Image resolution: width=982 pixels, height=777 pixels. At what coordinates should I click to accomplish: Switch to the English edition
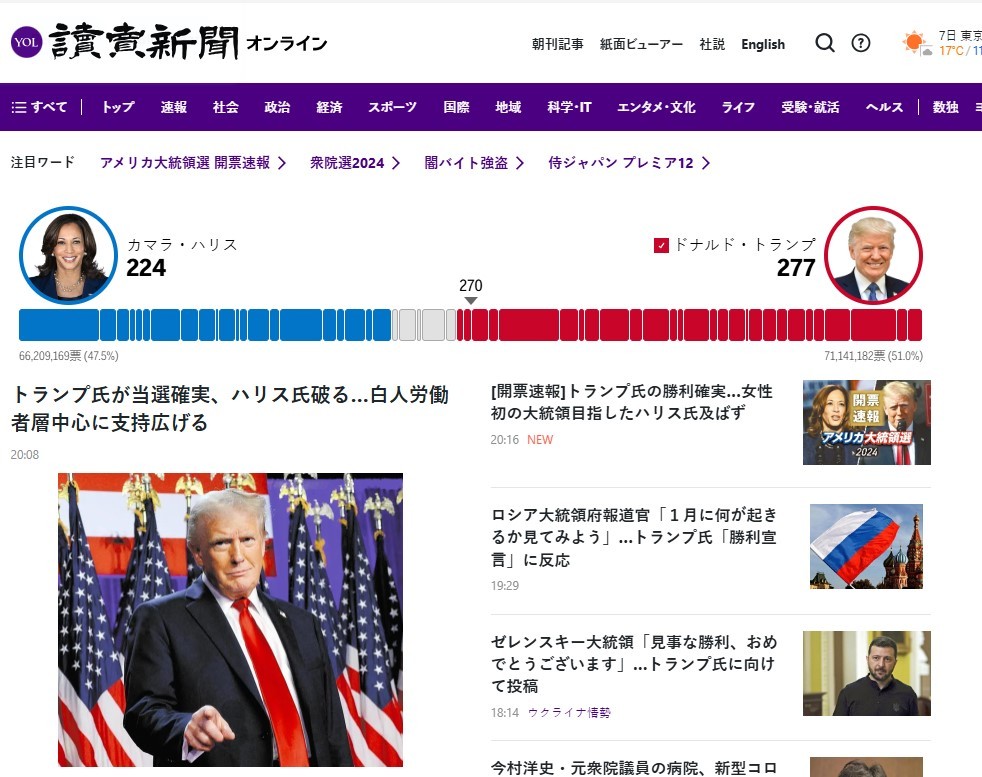[x=763, y=44]
